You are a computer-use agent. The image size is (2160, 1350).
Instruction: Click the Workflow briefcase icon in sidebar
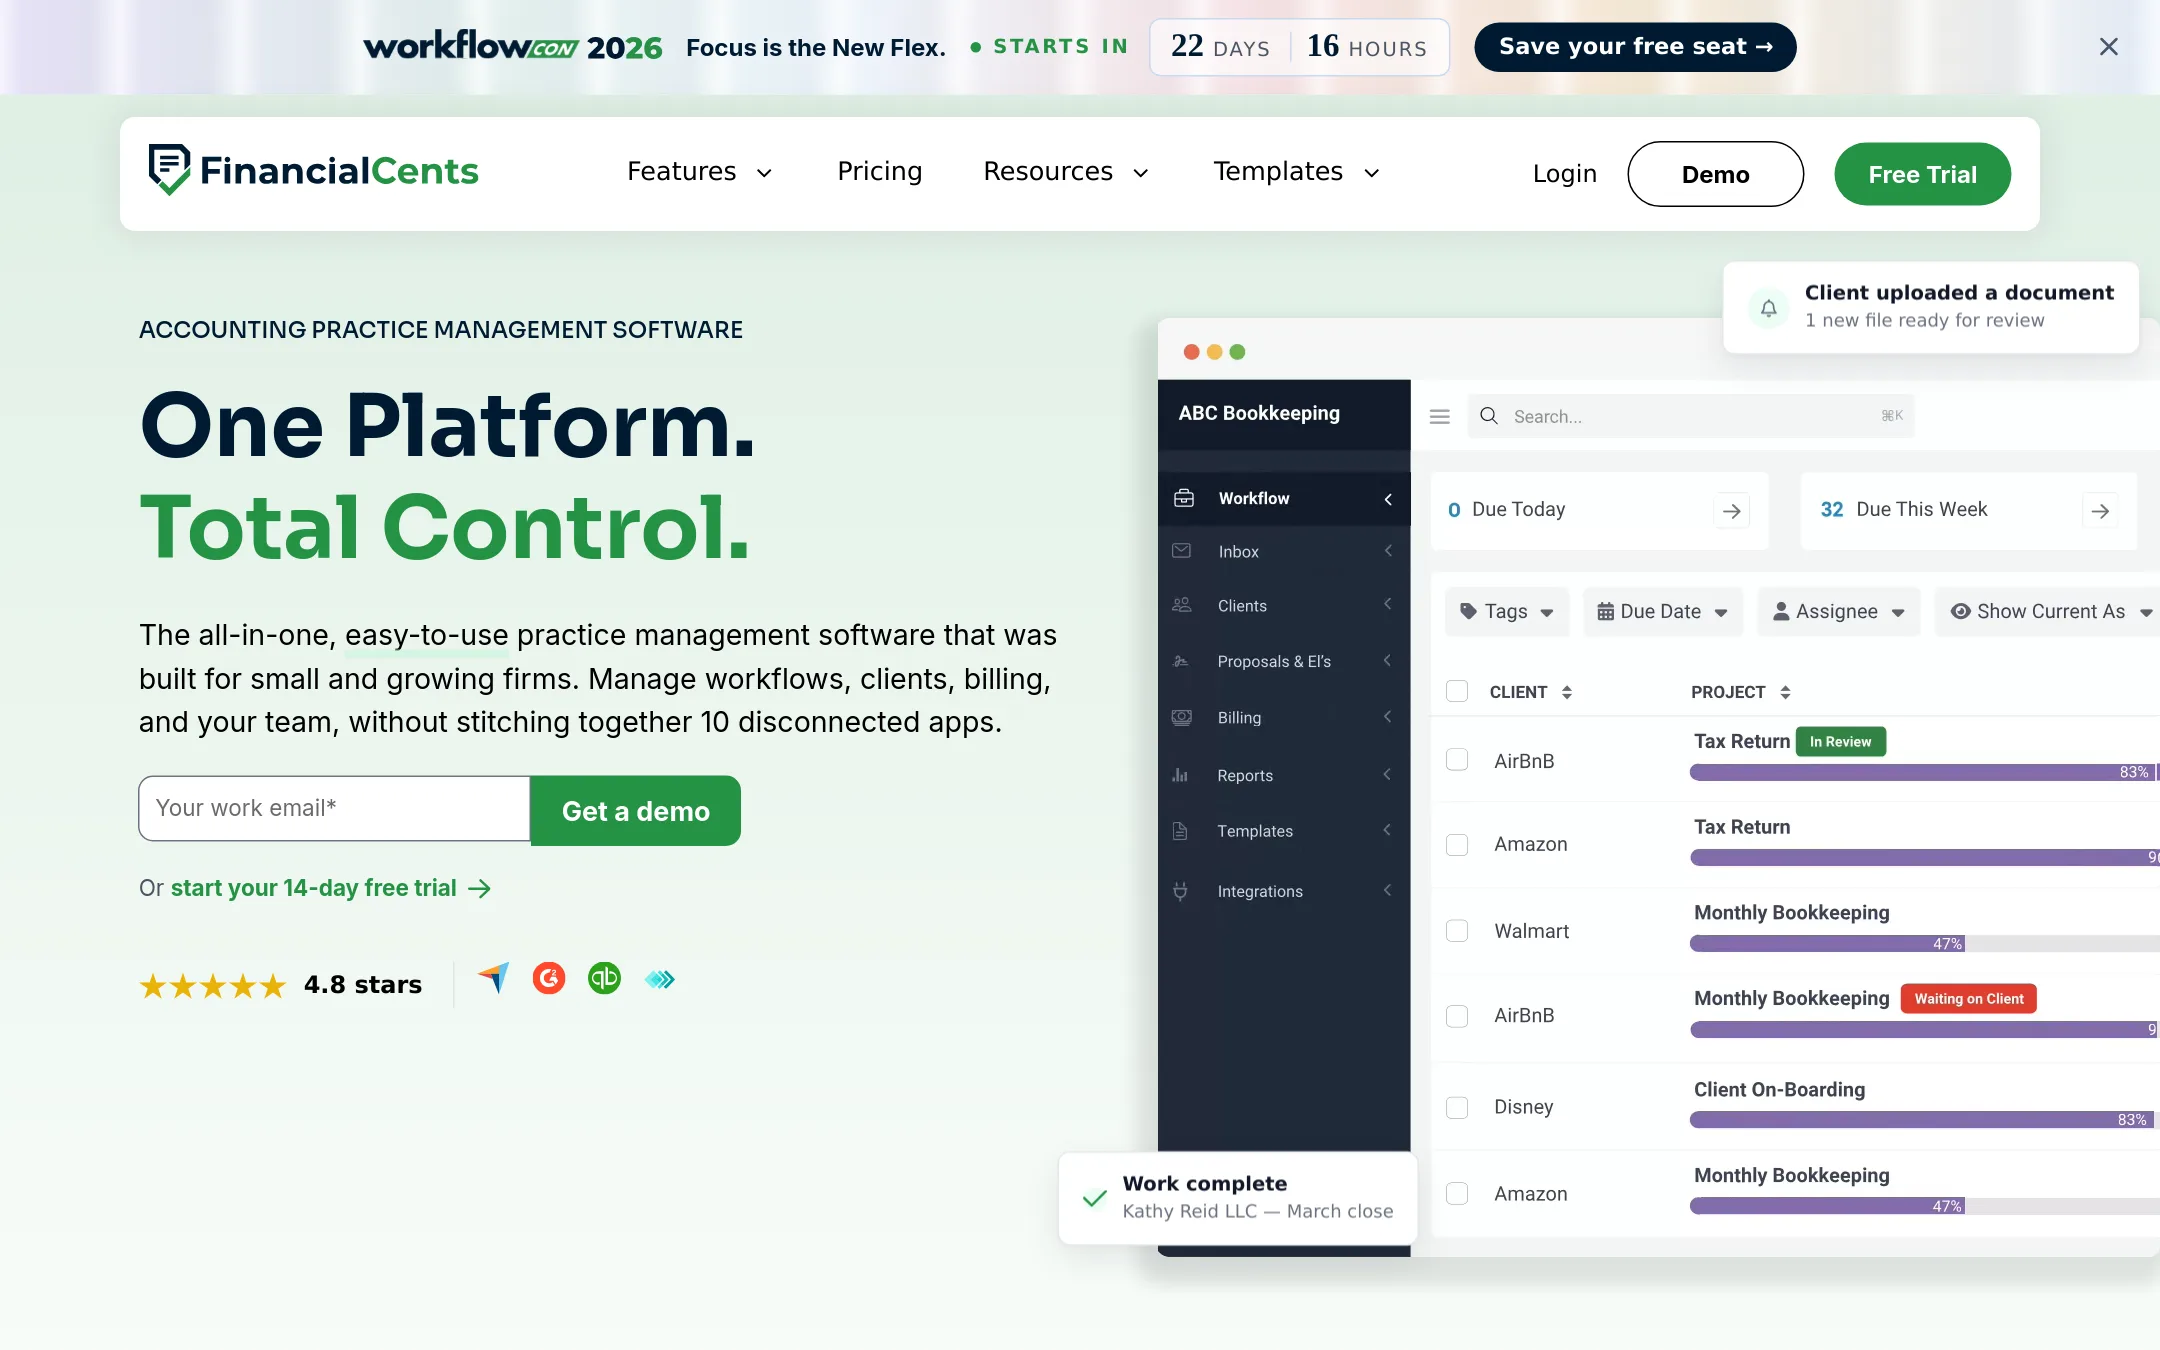(1183, 498)
